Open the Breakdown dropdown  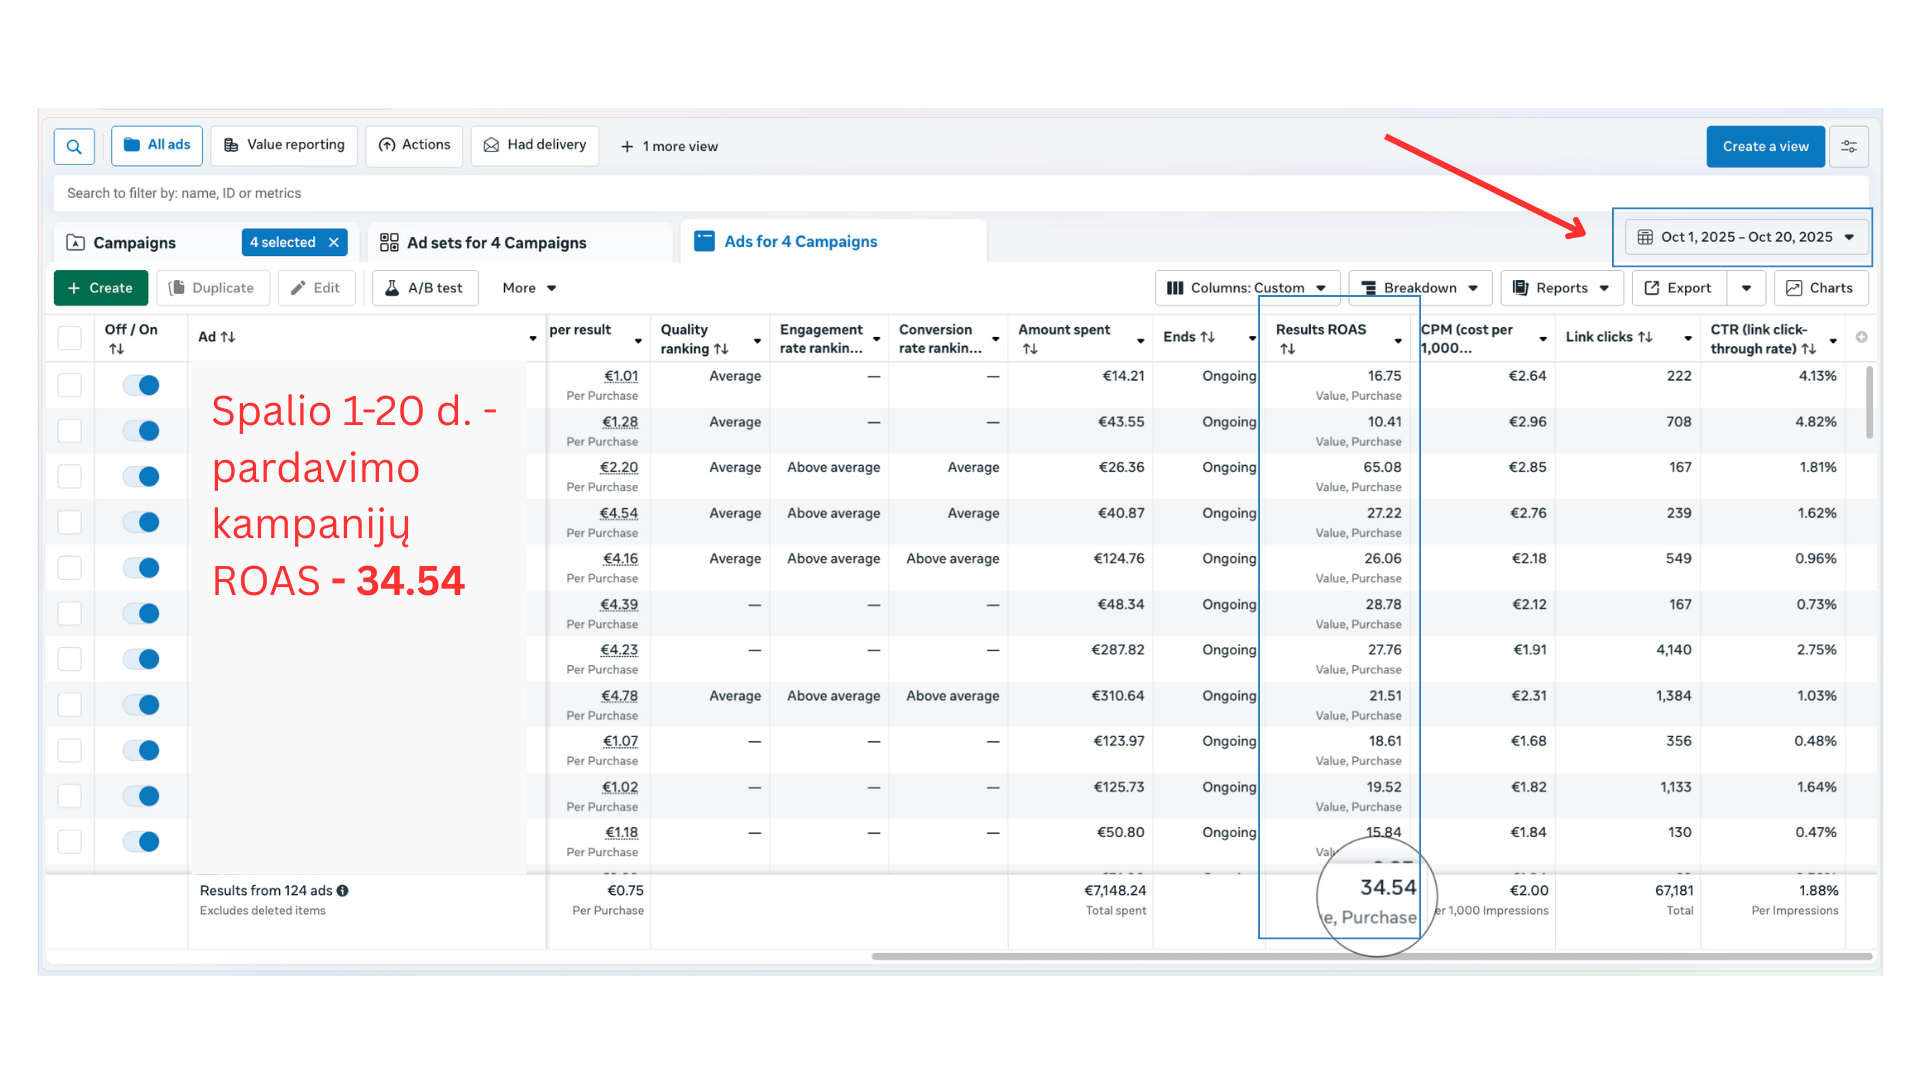[x=1419, y=288]
